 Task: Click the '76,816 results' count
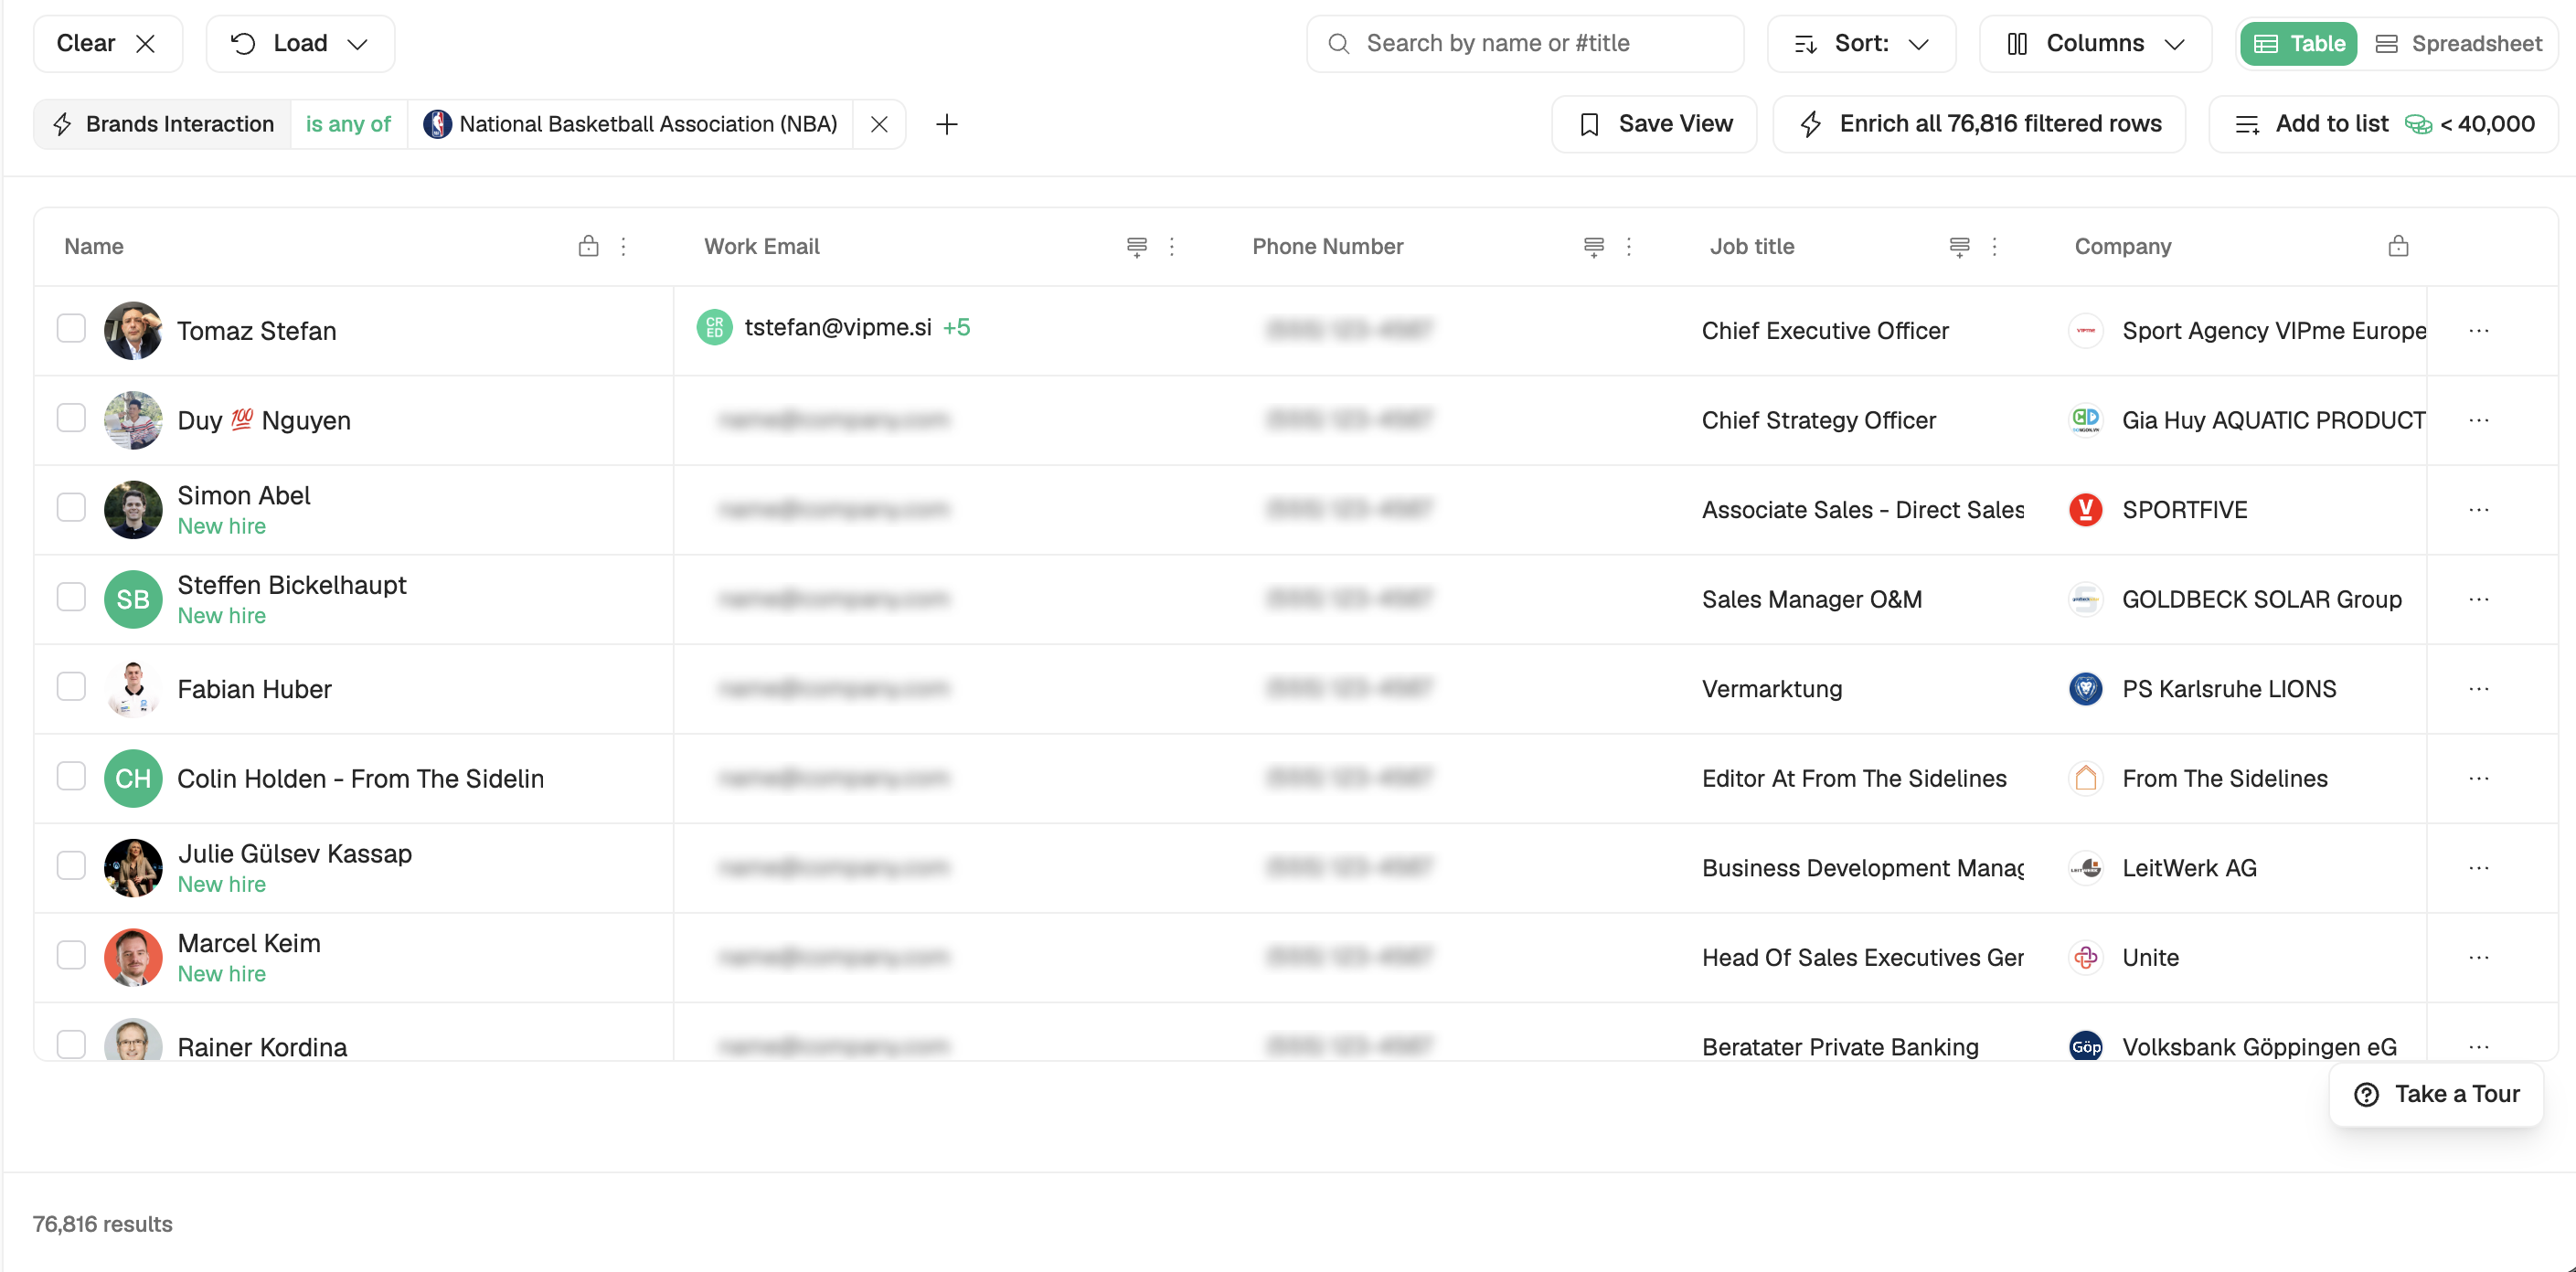pyautogui.click(x=102, y=1224)
